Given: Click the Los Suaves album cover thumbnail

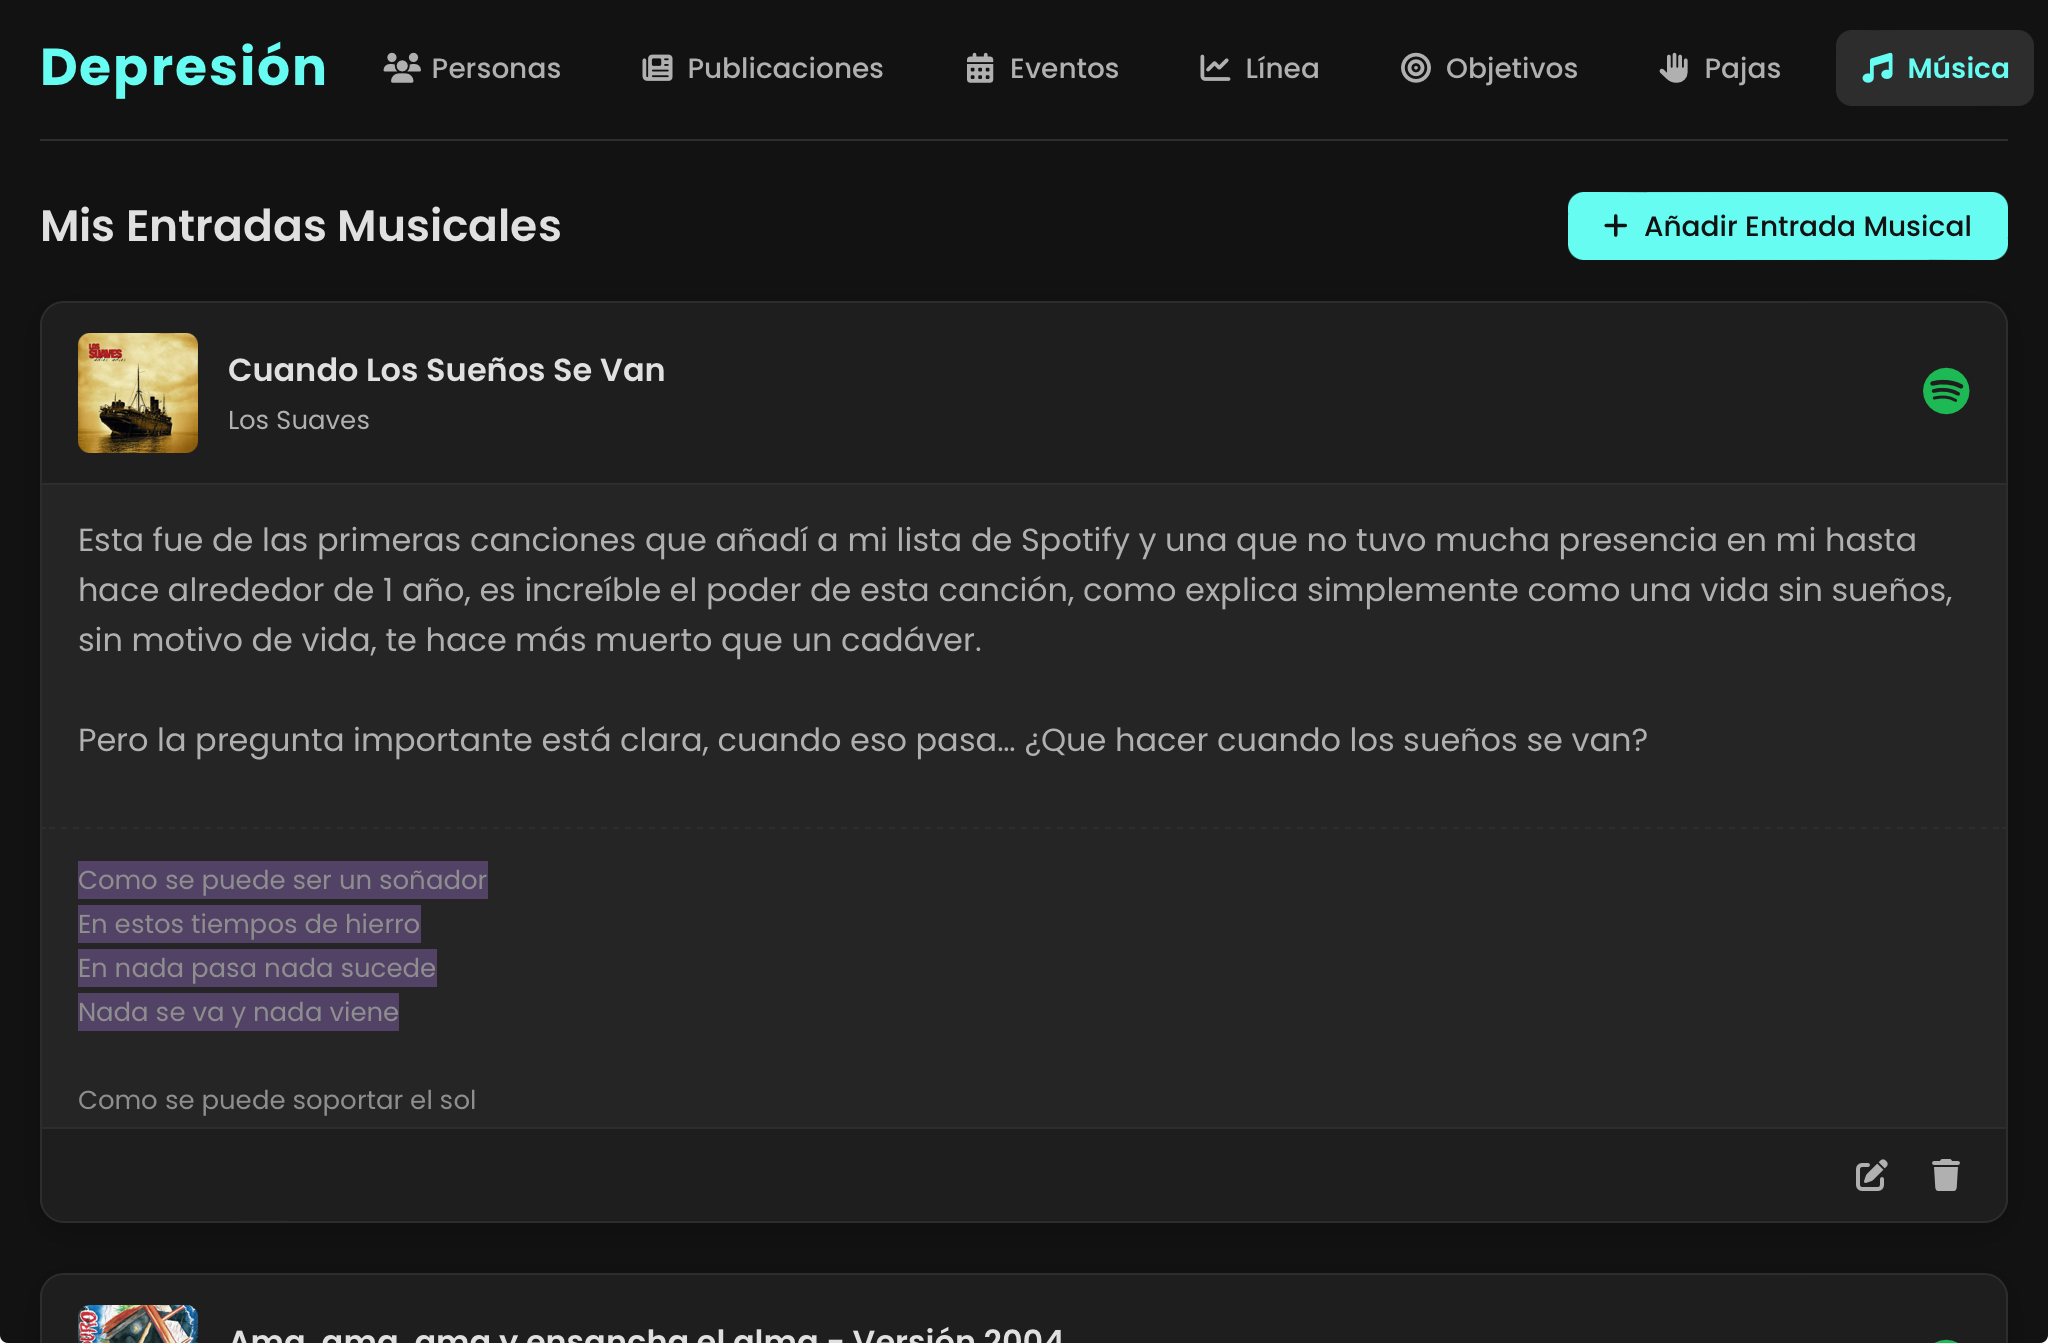Looking at the screenshot, I should click(x=138, y=393).
